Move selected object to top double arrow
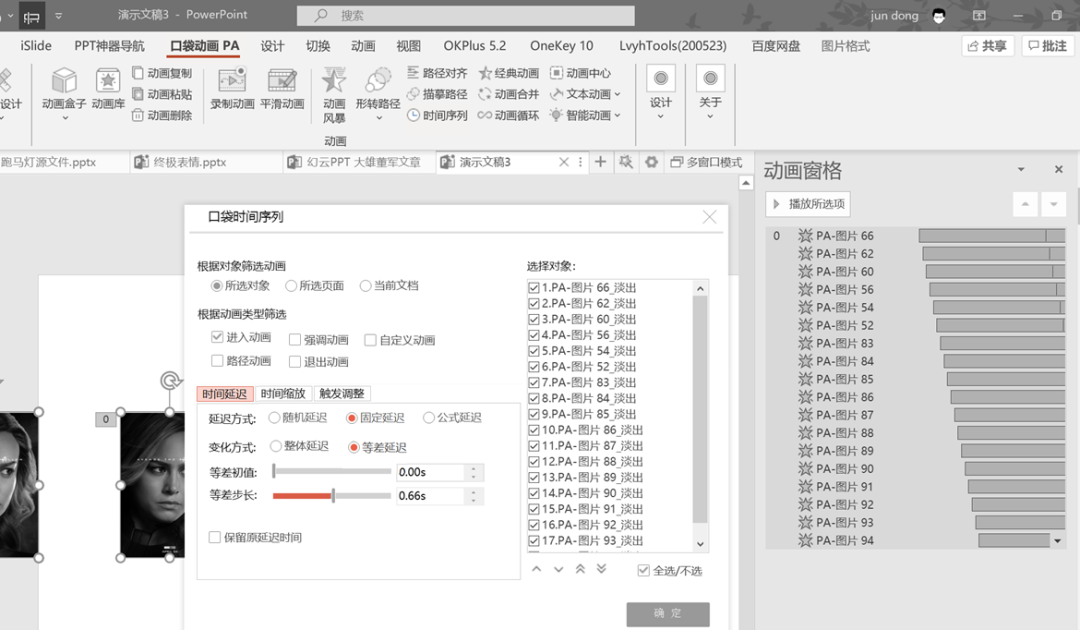Screen dimensions: 1080x630 pos(581,569)
